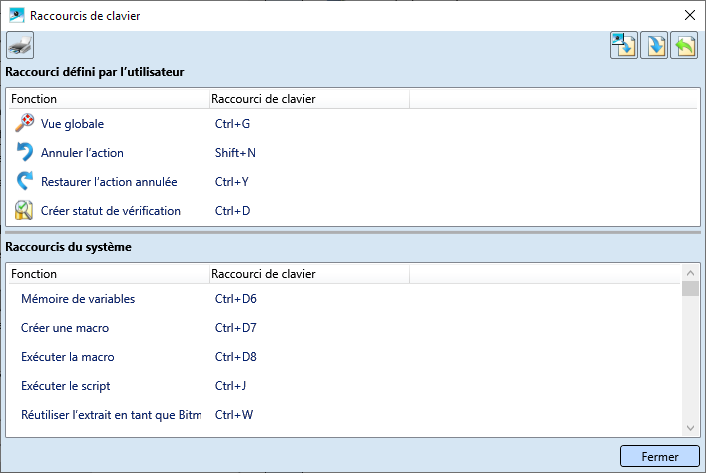Click the blue down-arrow import icon
This screenshot has height=473, width=706.
tap(654, 46)
